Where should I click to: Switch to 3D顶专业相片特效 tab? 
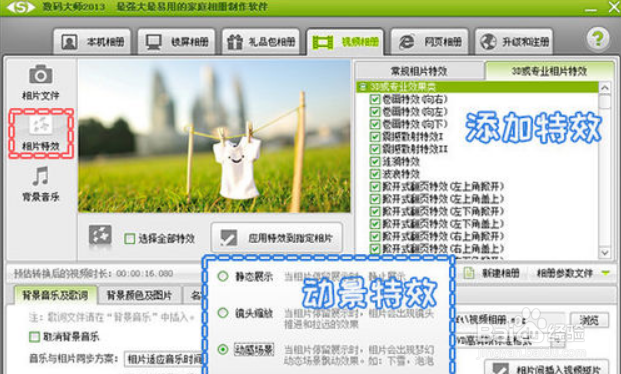549,71
